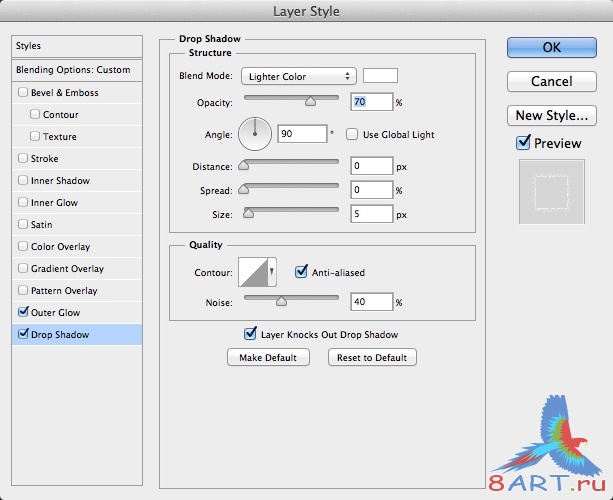
Task: Select the Drop Shadow style entry
Action: (x=59, y=335)
